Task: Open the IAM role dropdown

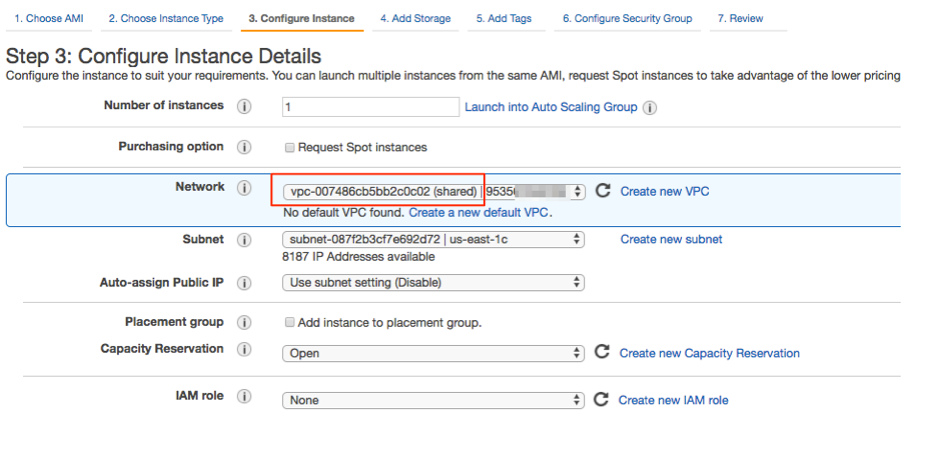Action: click(433, 400)
